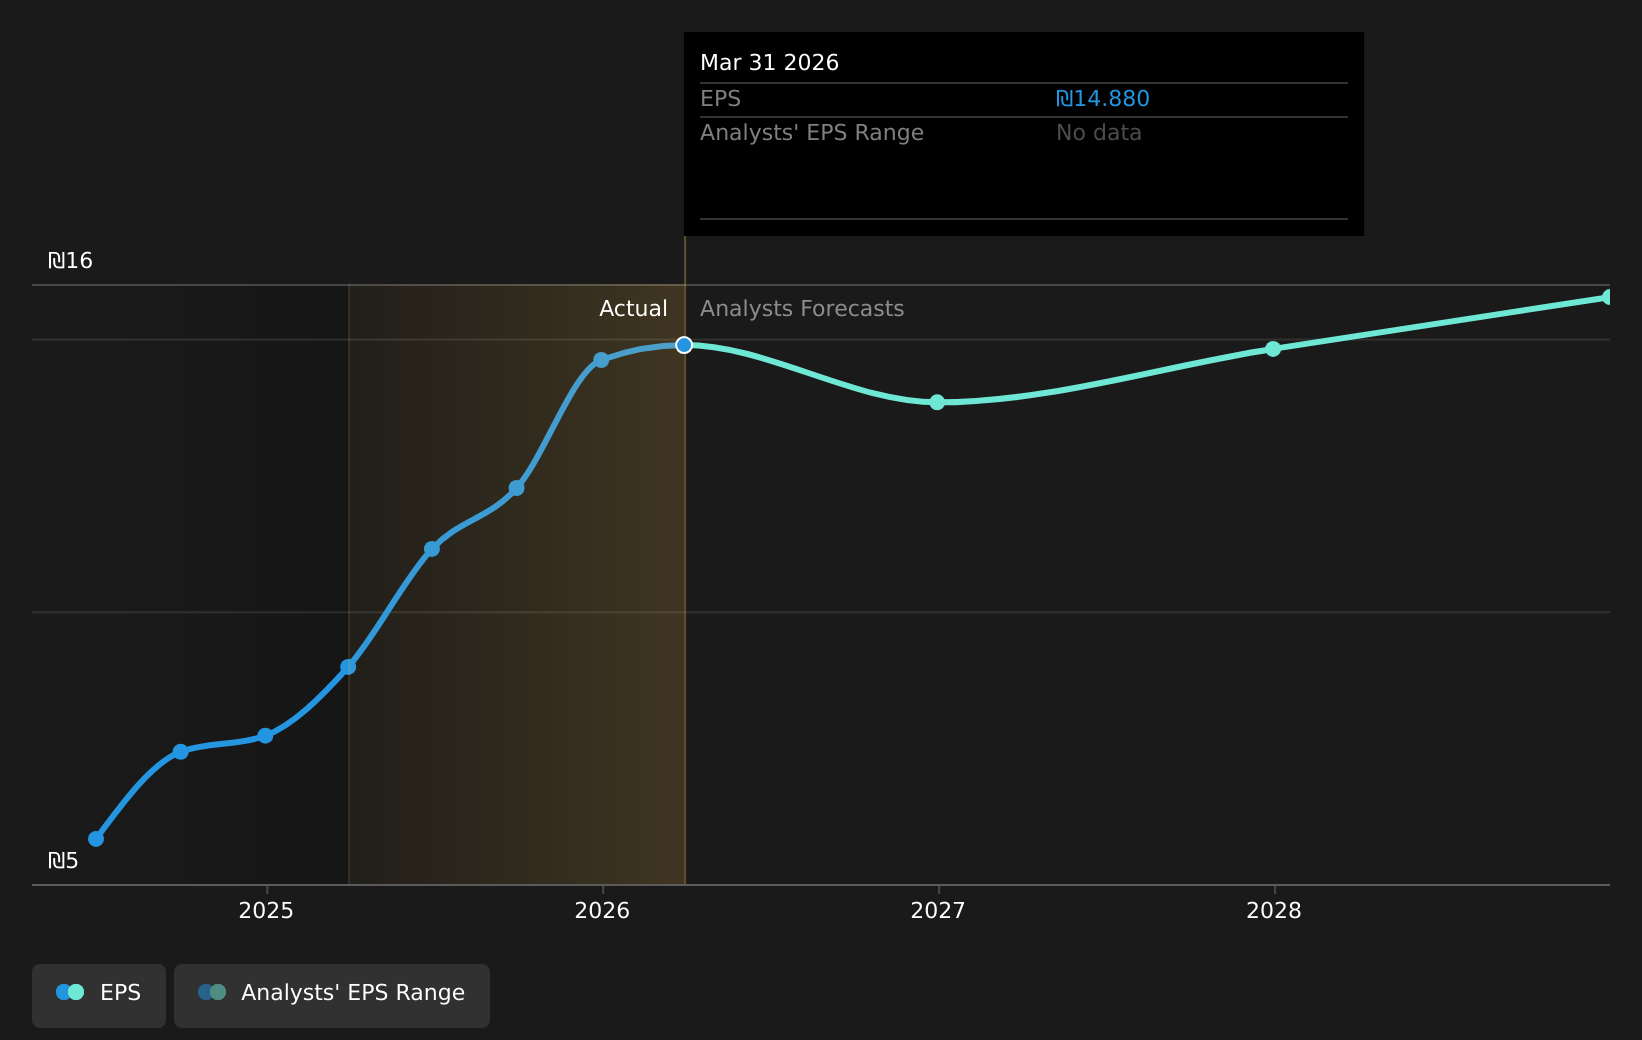1642x1040 pixels.
Task: Click the mid-2025 EPS data point
Action: tap(432, 549)
